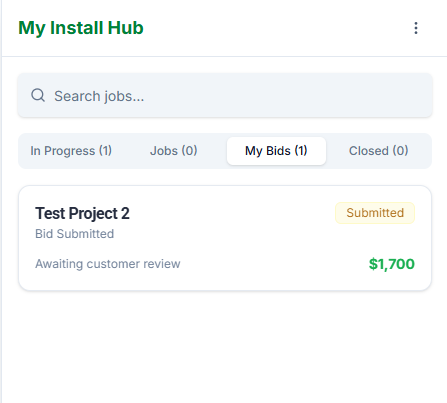The image size is (447, 403).
Task: Focus the Search jobs input field
Action: coord(225,95)
